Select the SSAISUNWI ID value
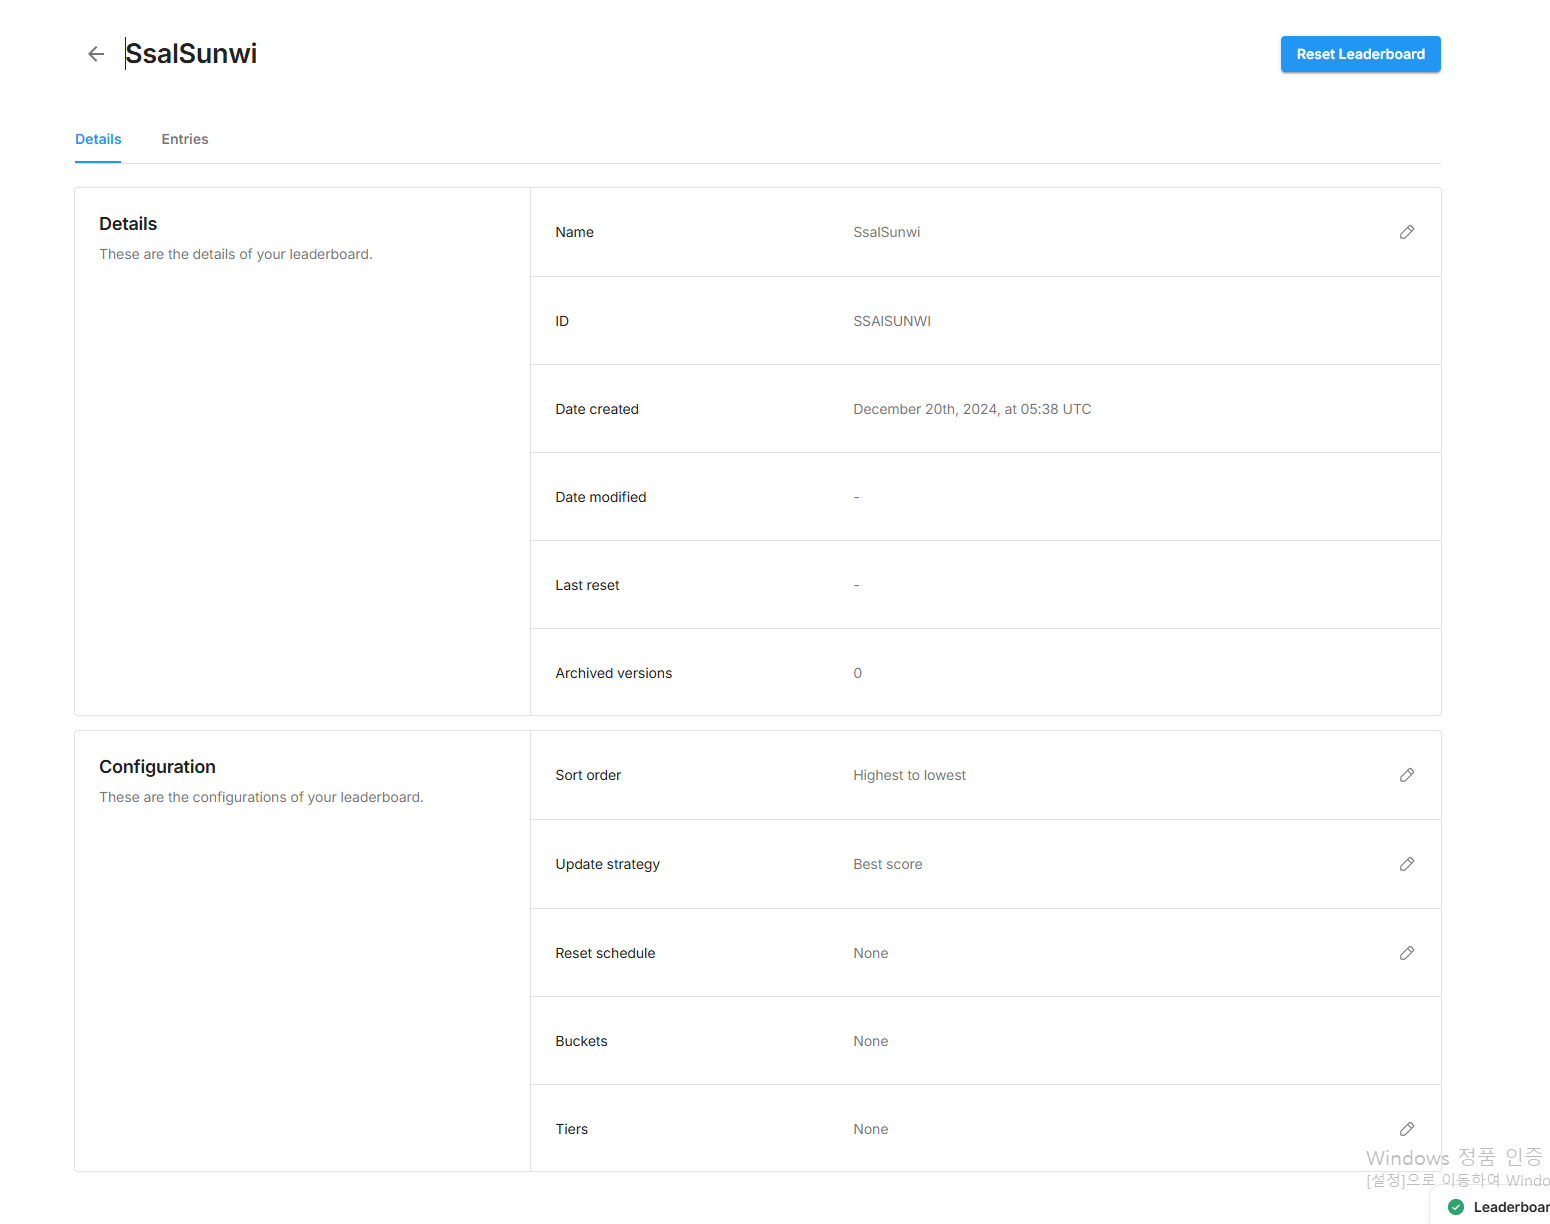Viewport: 1550px width, 1224px height. 892,321
